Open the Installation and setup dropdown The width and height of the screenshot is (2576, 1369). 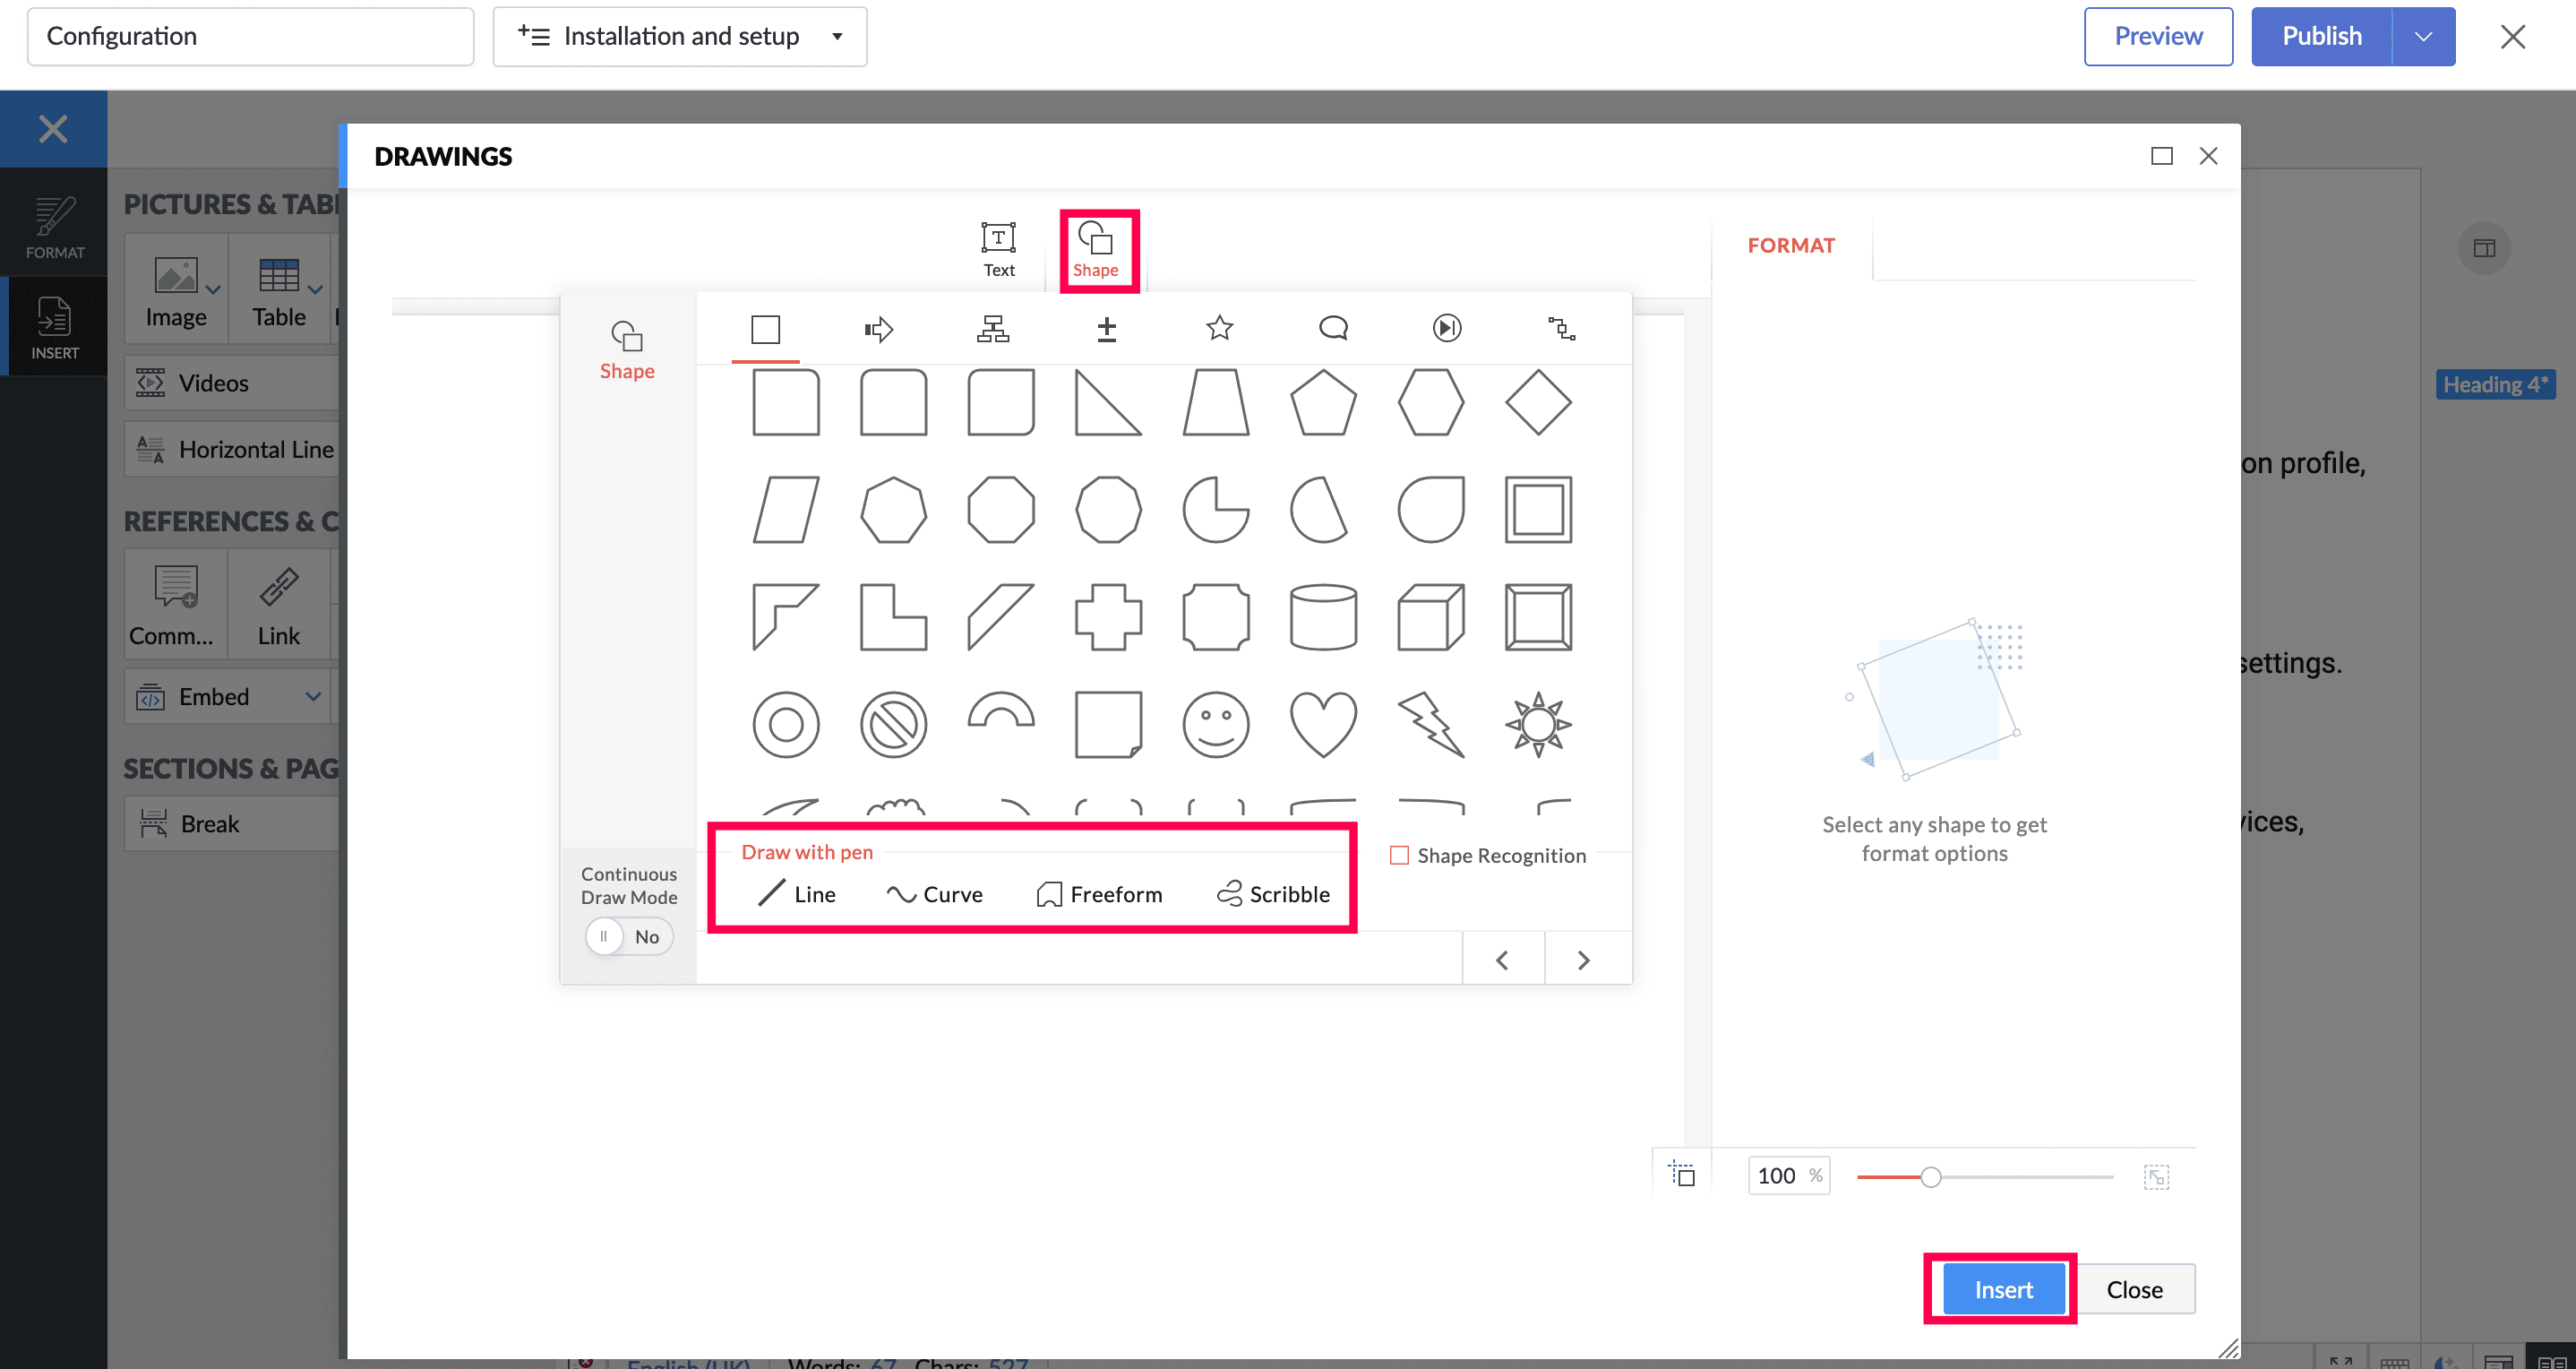tap(680, 37)
